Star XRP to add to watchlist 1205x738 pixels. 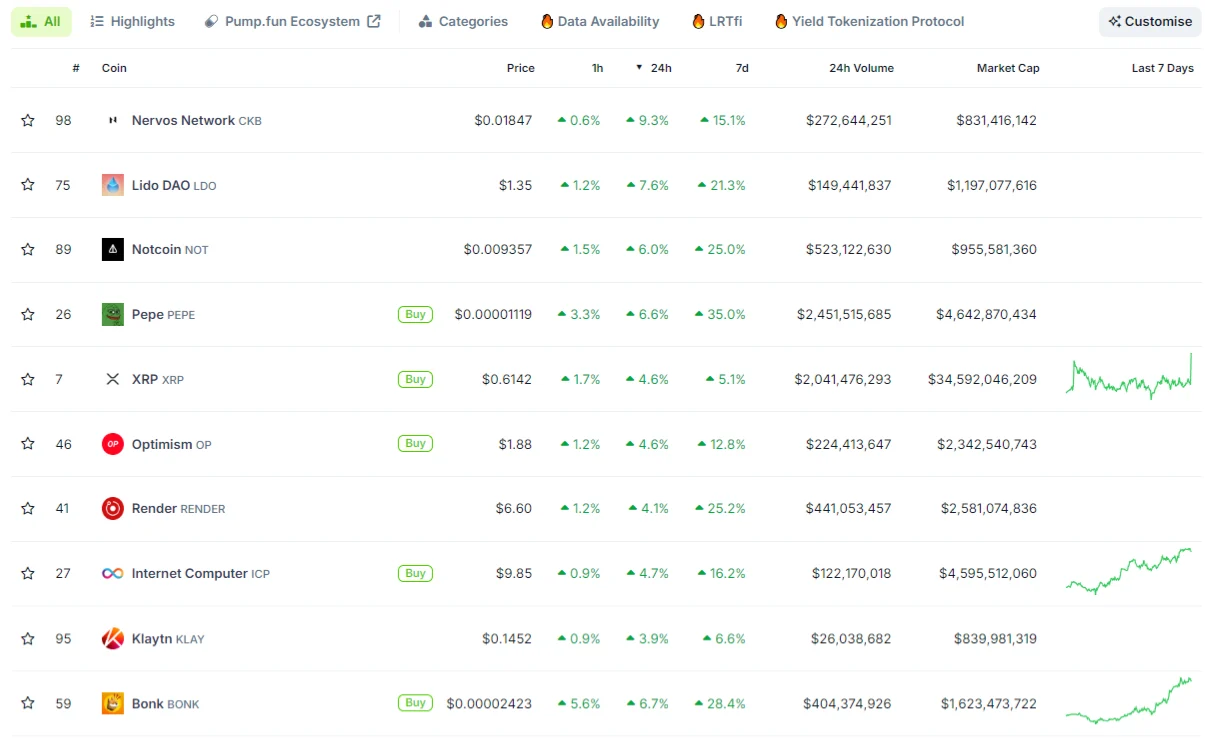point(28,380)
